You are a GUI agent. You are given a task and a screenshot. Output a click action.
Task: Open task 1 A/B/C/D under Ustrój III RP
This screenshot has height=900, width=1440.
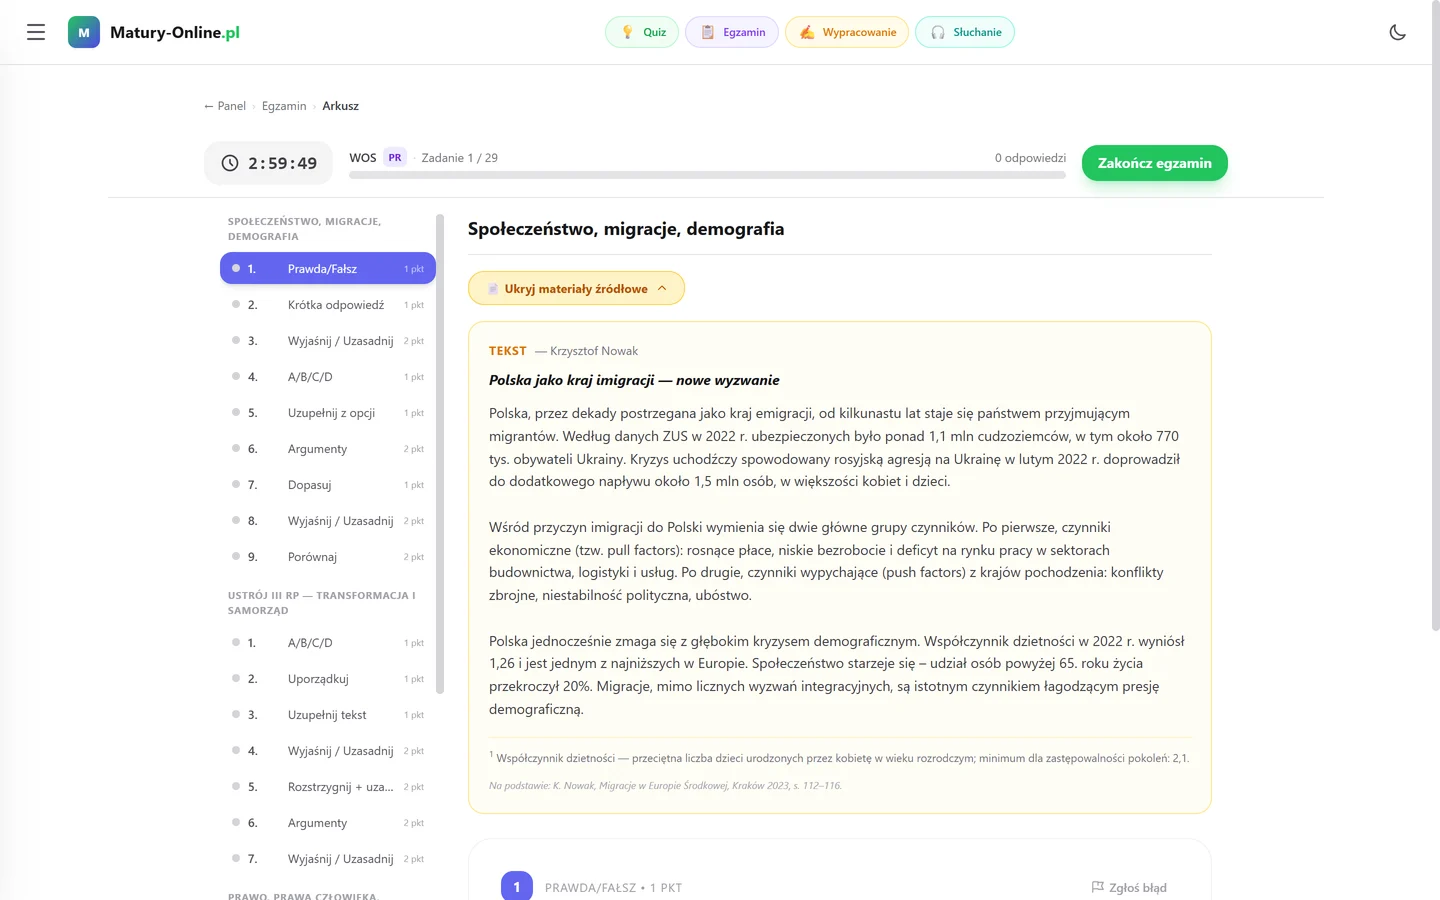pyautogui.click(x=328, y=642)
